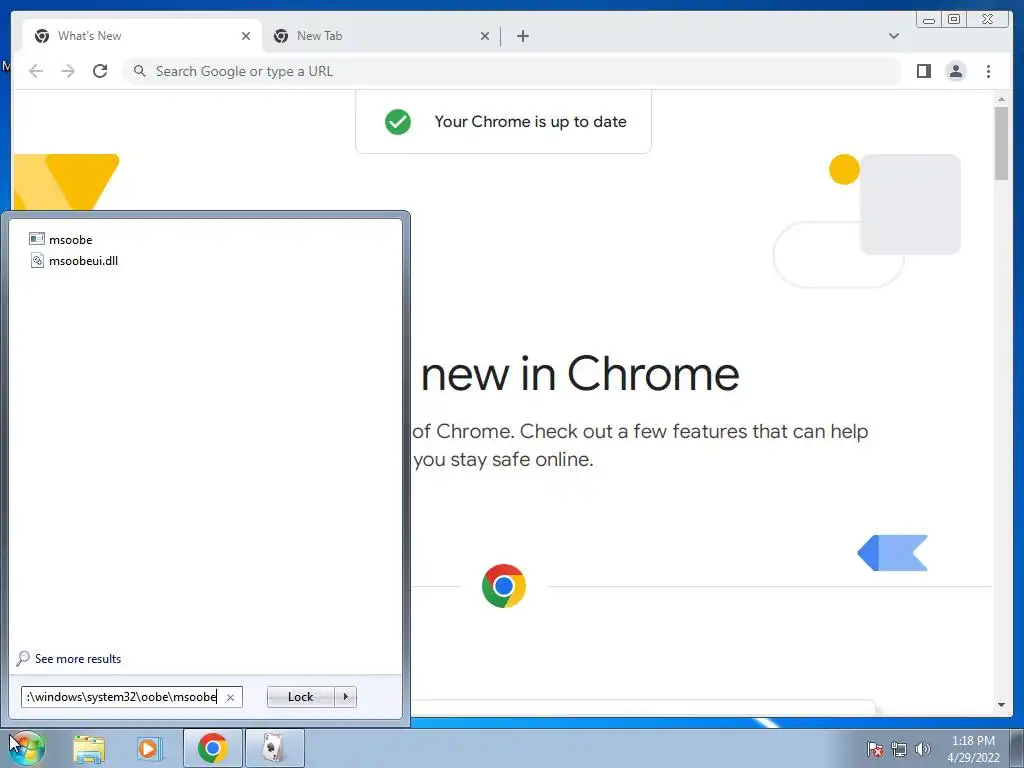Switch to the What's New tab
This screenshot has height=768, width=1024.
142,36
